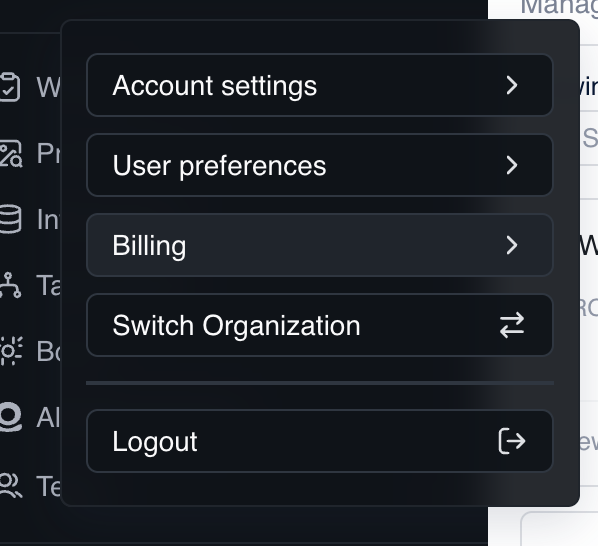Click the partially visible 'Manag' heading text
This screenshot has width=598, height=546.
559,8
